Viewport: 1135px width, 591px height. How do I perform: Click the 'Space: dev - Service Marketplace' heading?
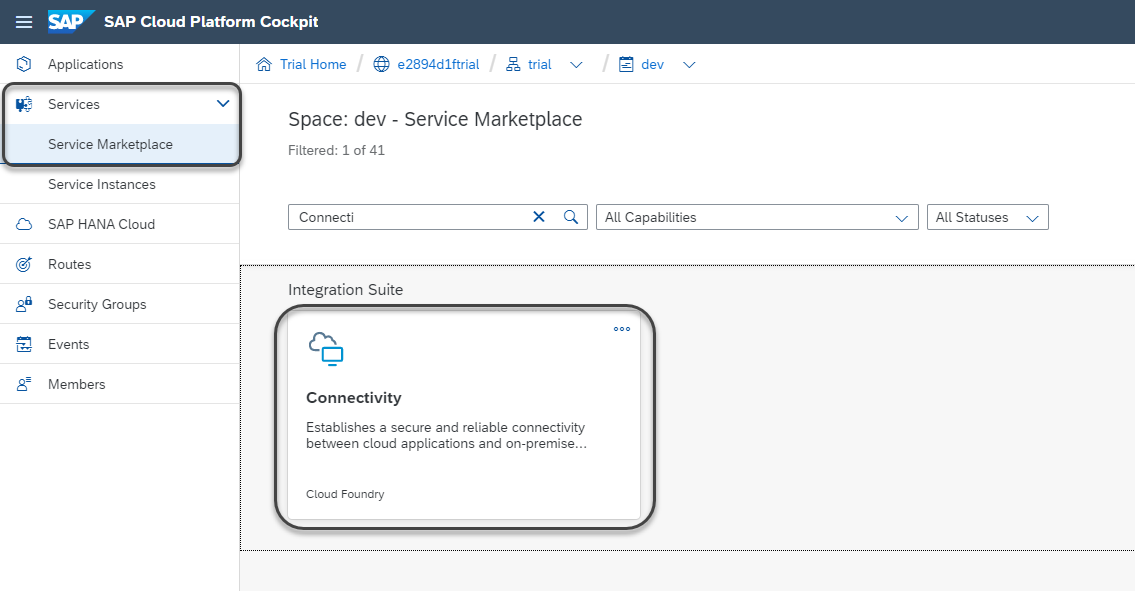tap(435, 120)
